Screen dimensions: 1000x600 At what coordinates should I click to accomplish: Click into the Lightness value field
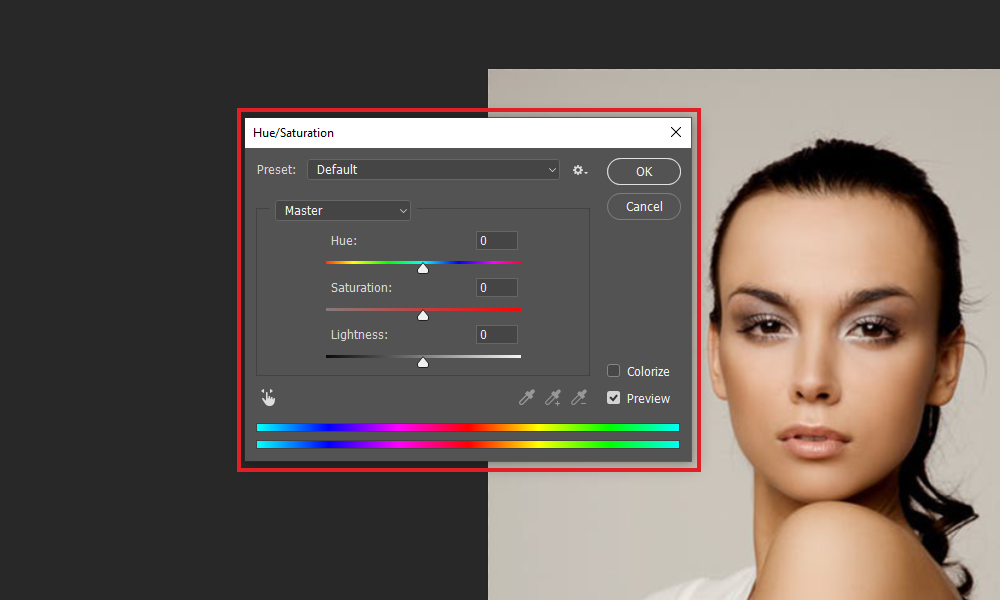coord(497,334)
